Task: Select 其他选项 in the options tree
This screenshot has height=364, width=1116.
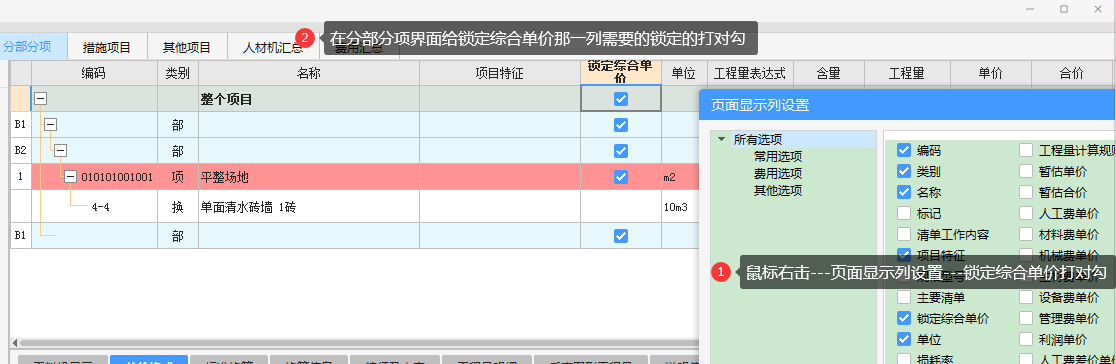Action: point(778,190)
